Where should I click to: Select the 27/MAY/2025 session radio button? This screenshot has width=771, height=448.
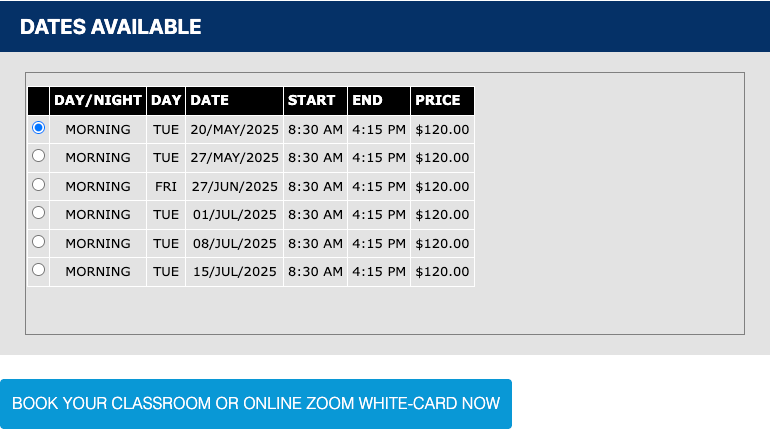coord(39,156)
